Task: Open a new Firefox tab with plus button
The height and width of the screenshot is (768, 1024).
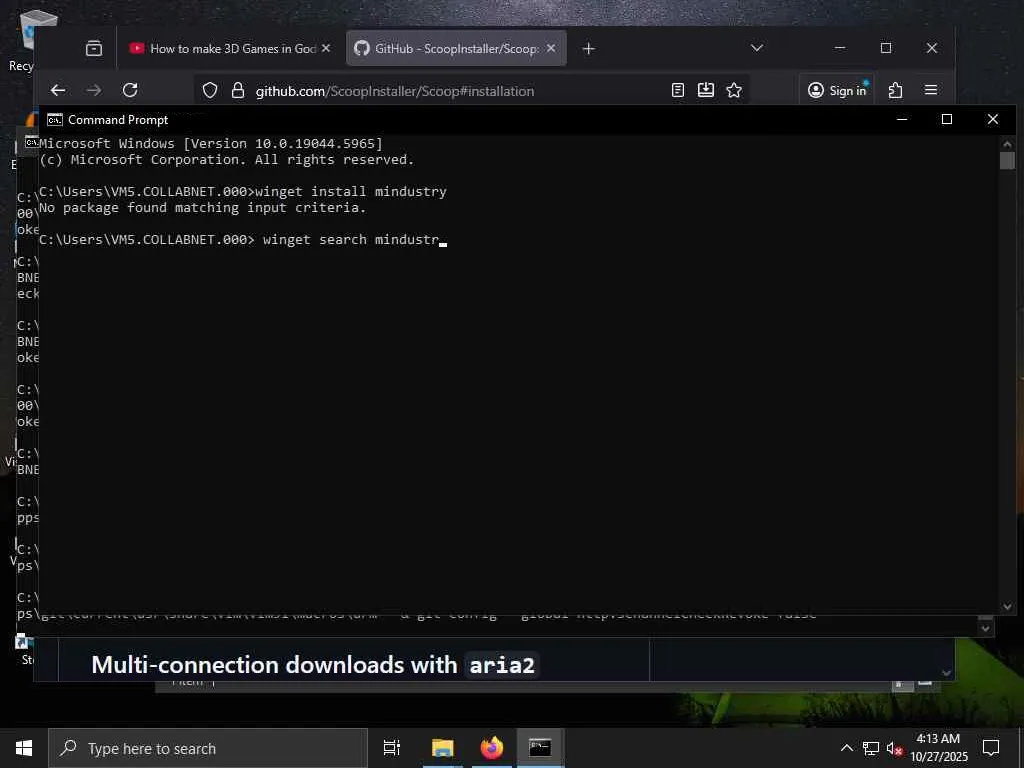Action: (x=588, y=48)
